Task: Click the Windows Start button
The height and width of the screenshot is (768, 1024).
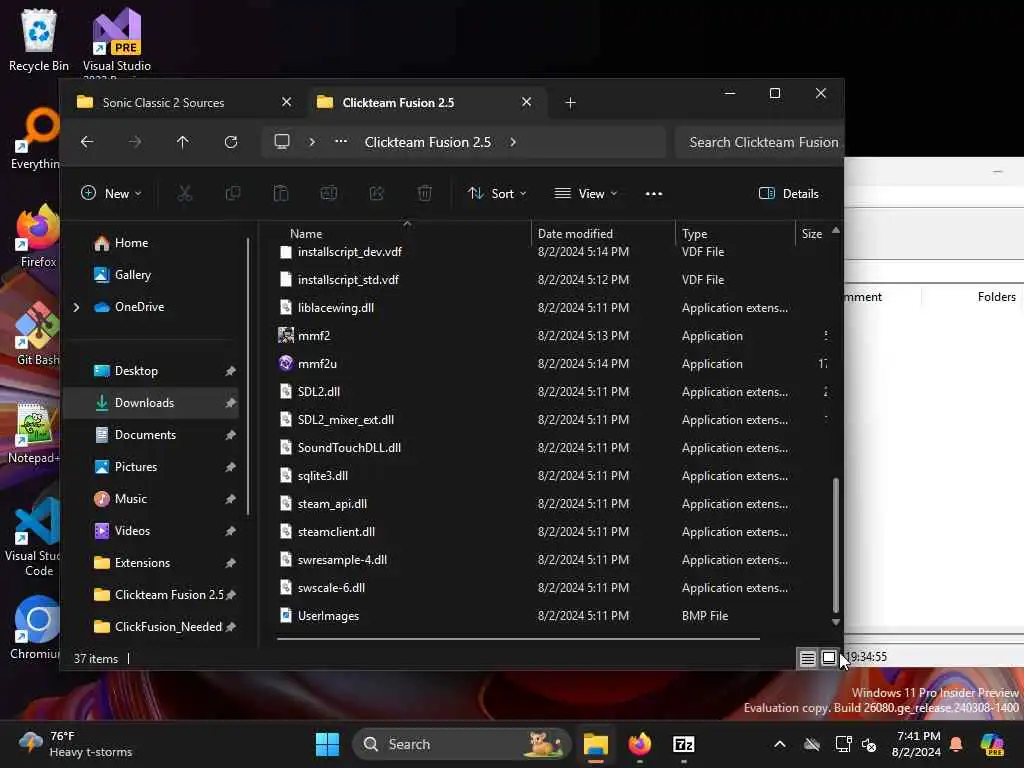Action: click(x=327, y=744)
